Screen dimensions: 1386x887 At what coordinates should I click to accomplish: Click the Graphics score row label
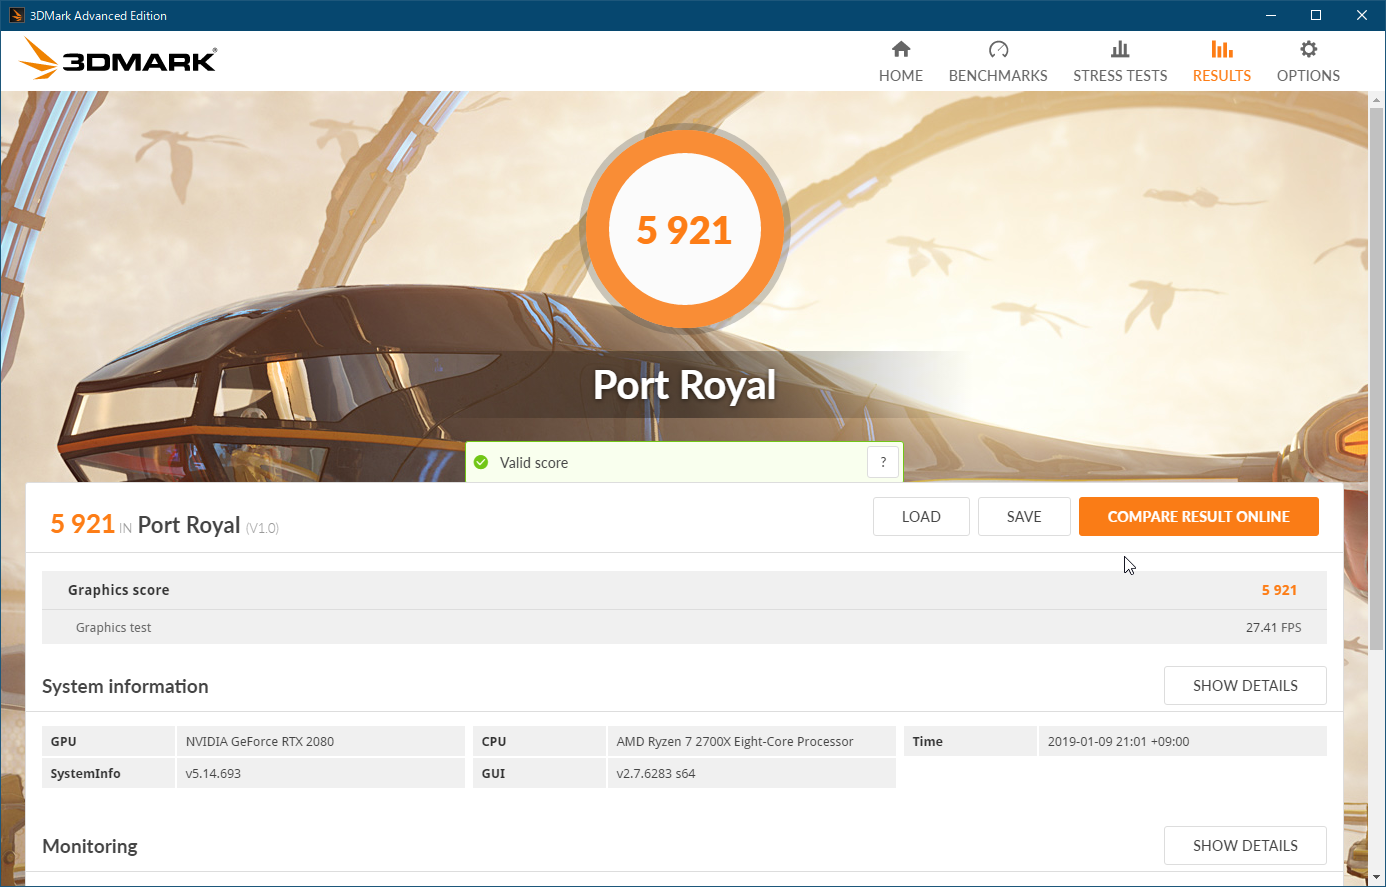(118, 590)
